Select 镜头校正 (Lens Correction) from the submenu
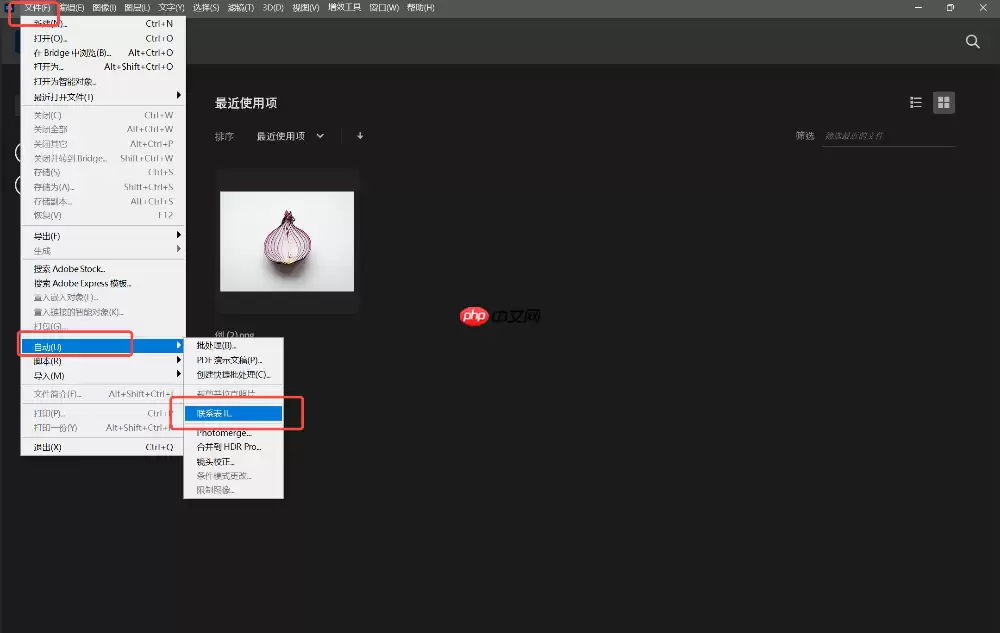 pos(216,463)
